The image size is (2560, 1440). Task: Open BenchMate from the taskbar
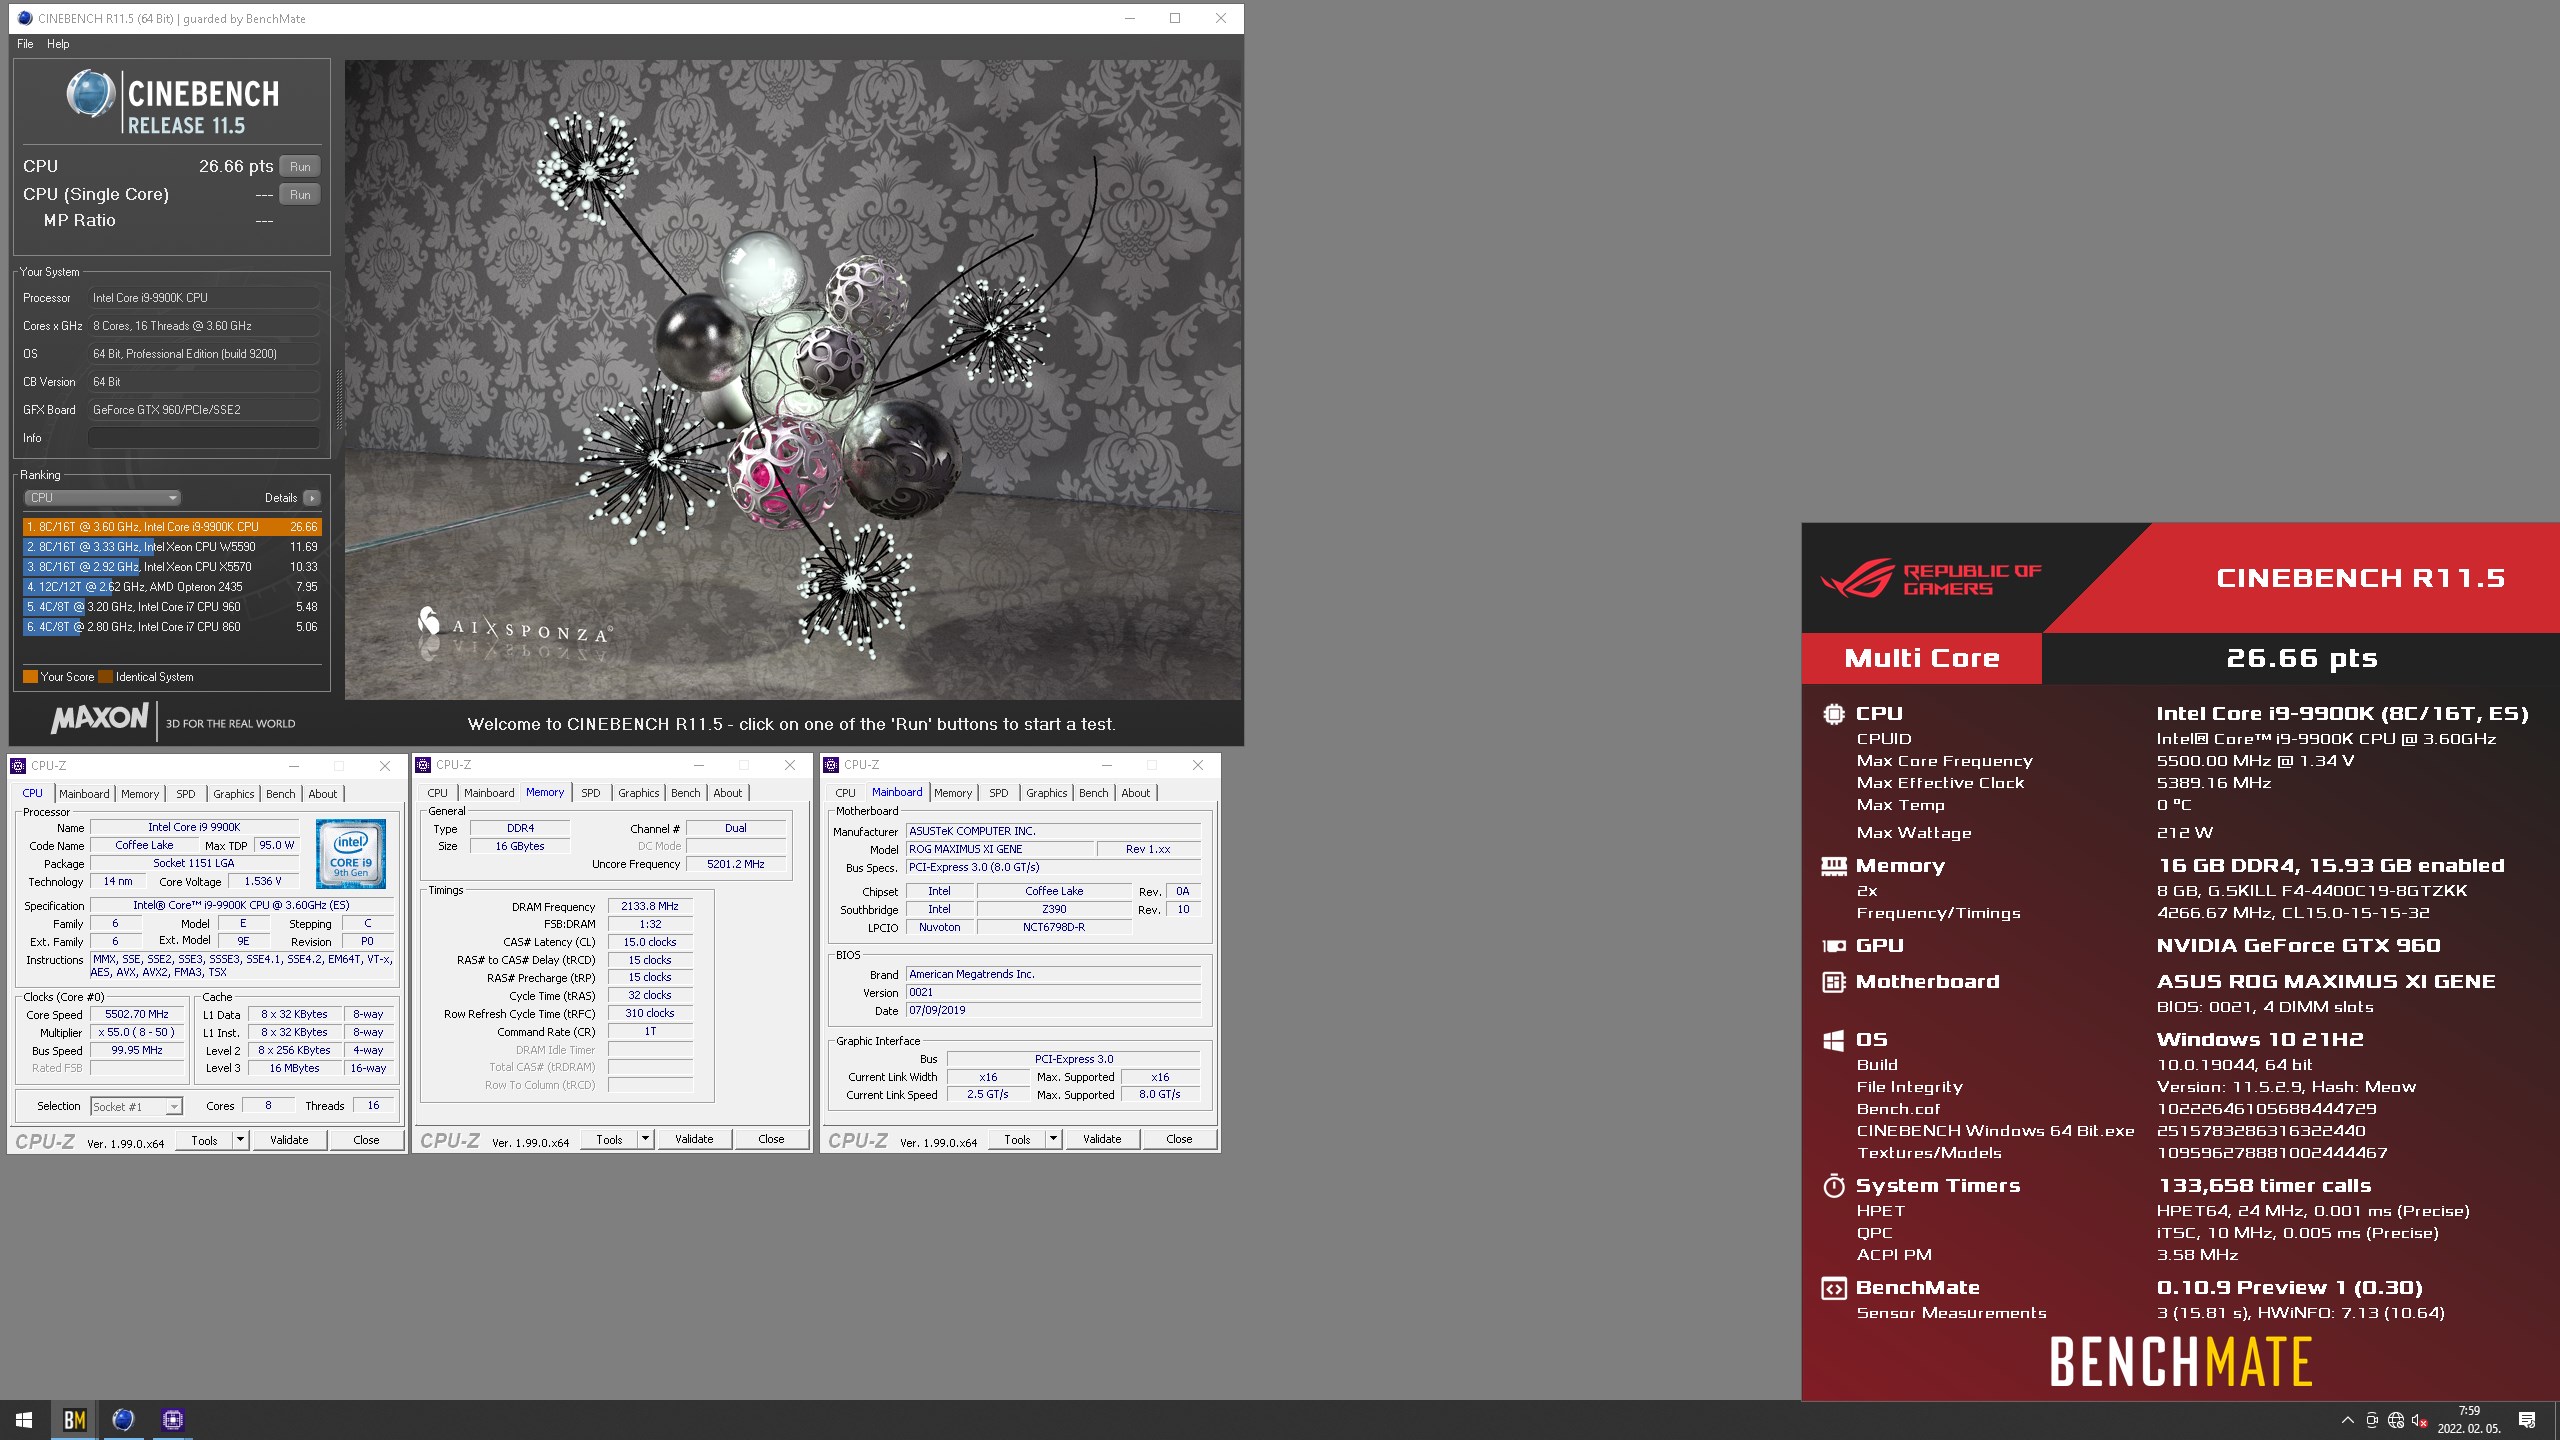click(75, 1420)
